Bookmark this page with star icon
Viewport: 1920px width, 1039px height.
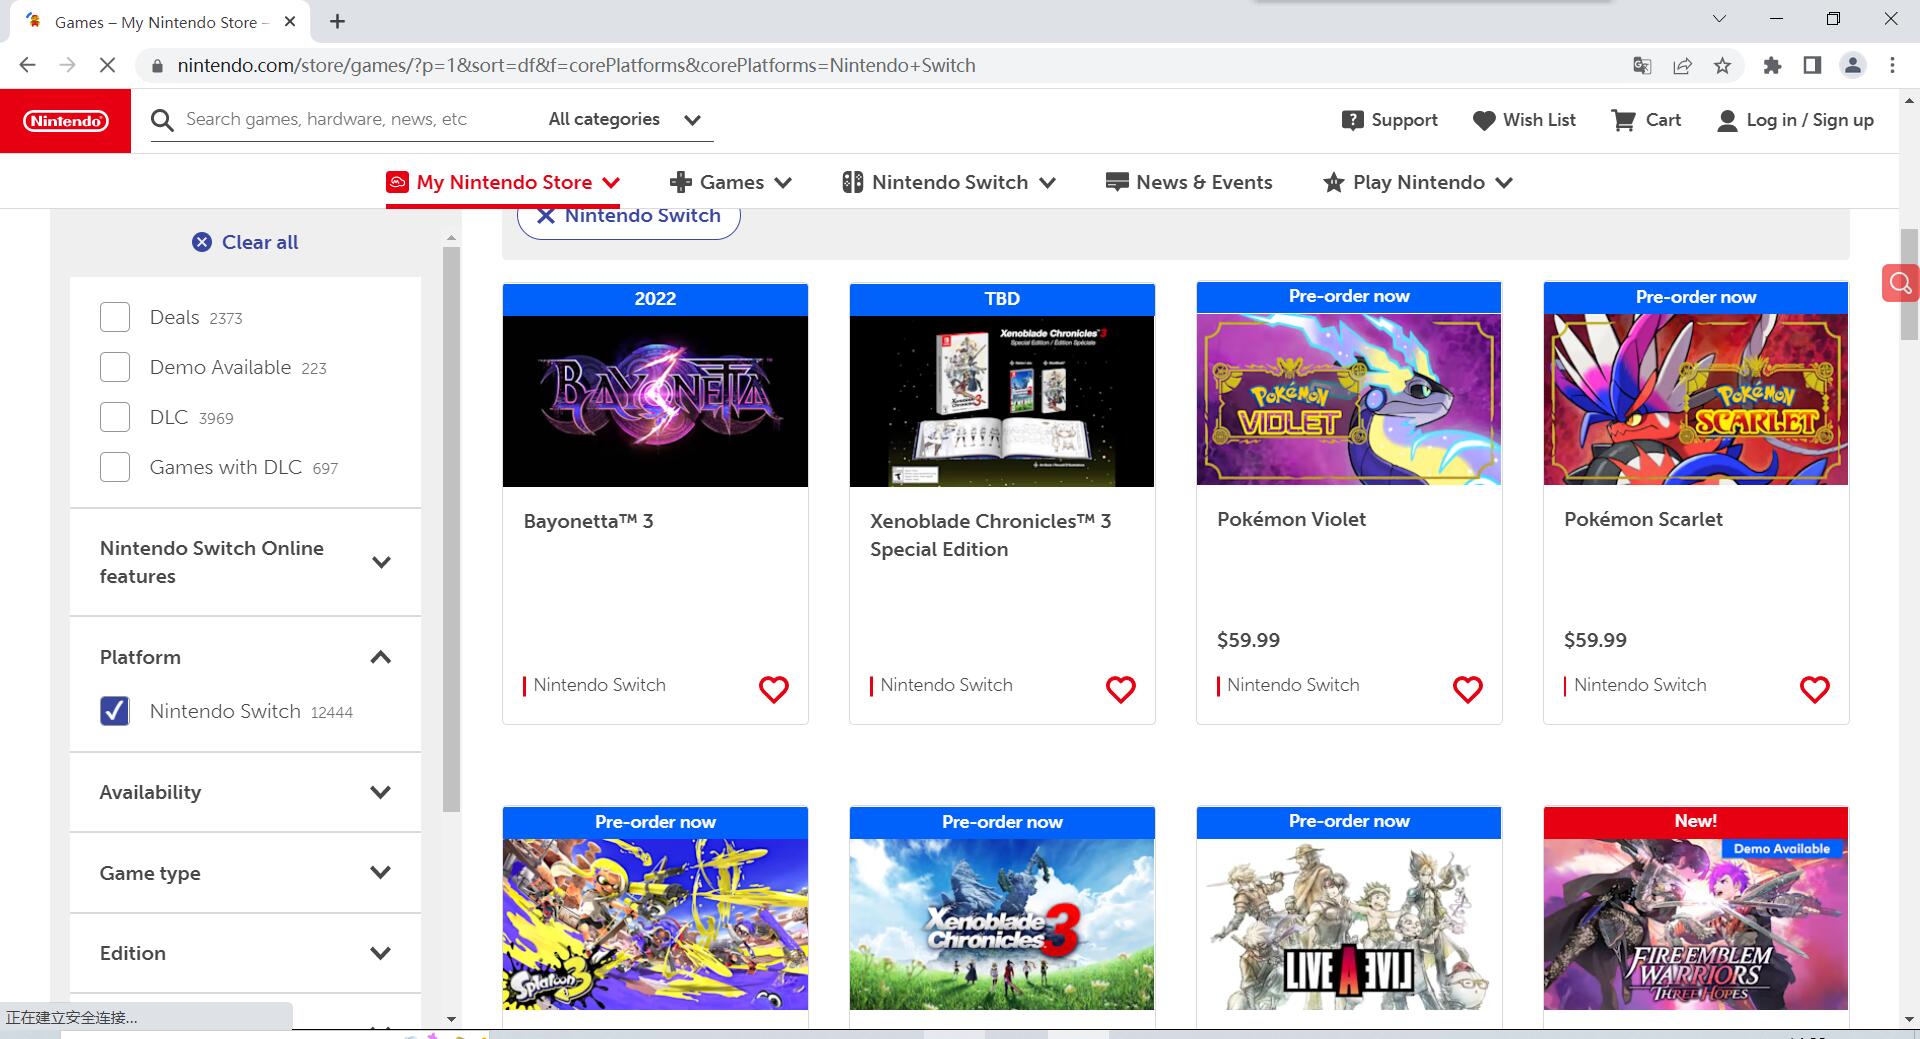click(1722, 66)
